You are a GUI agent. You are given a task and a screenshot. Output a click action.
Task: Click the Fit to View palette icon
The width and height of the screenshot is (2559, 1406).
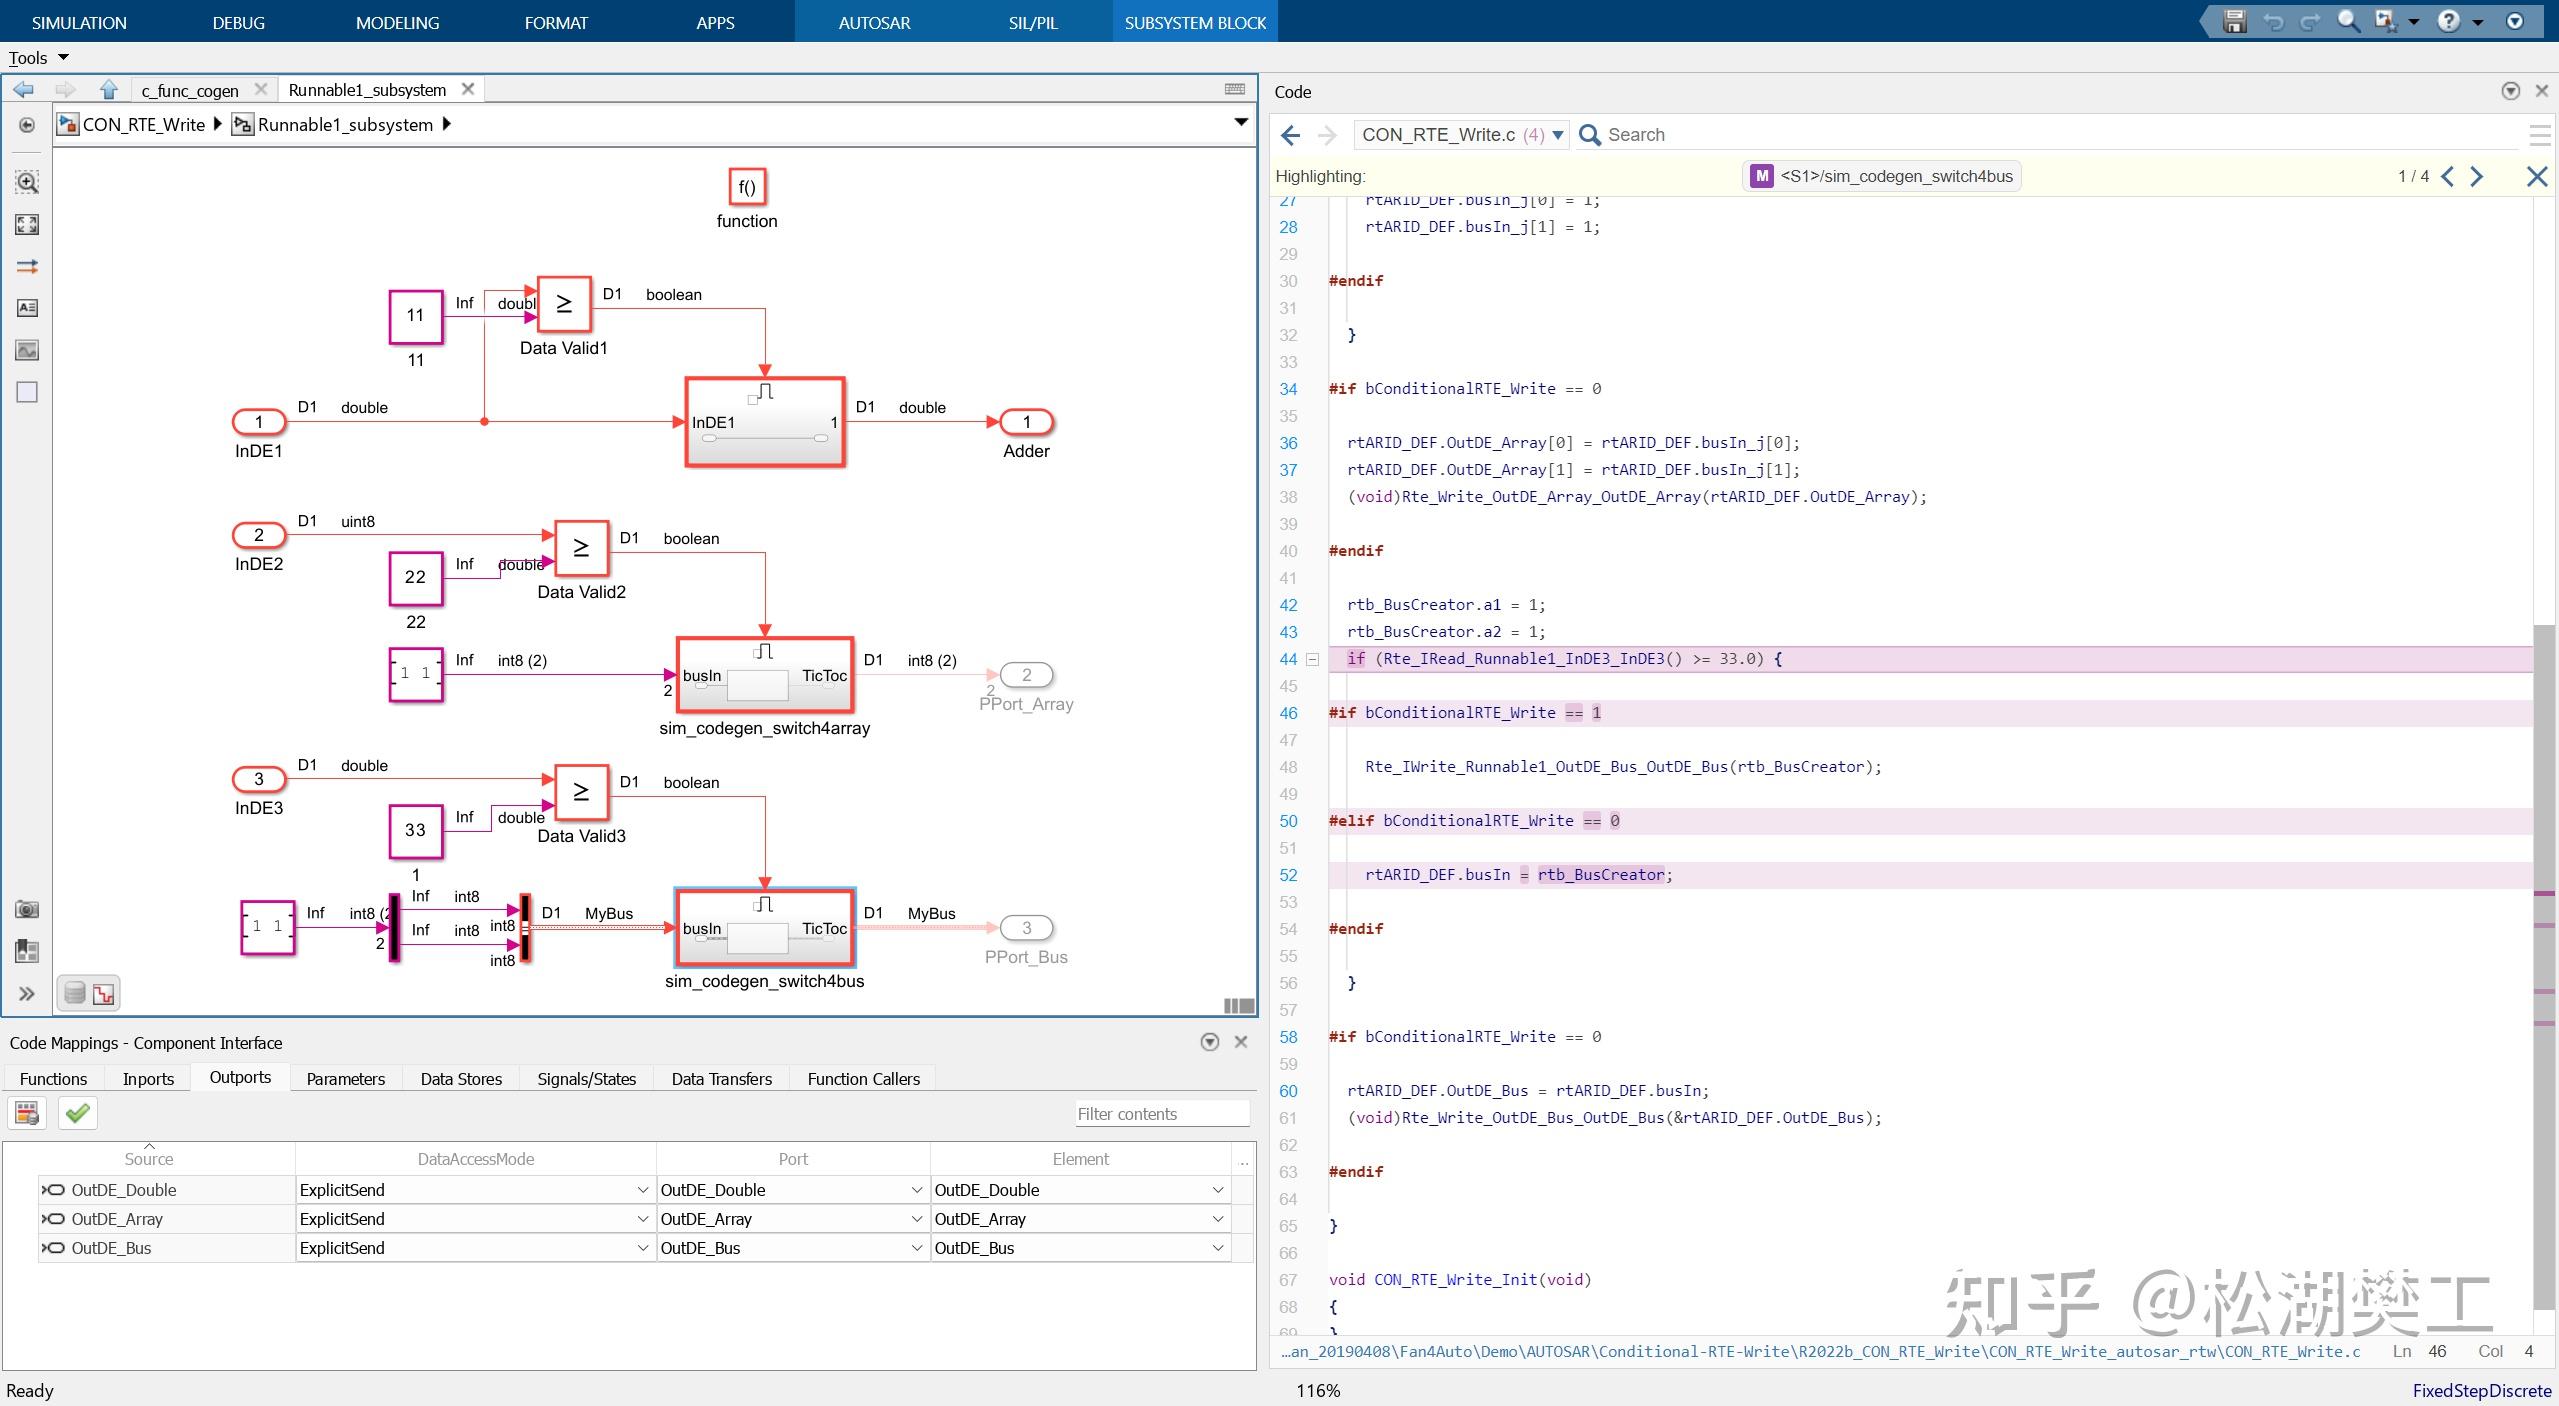pos(27,225)
